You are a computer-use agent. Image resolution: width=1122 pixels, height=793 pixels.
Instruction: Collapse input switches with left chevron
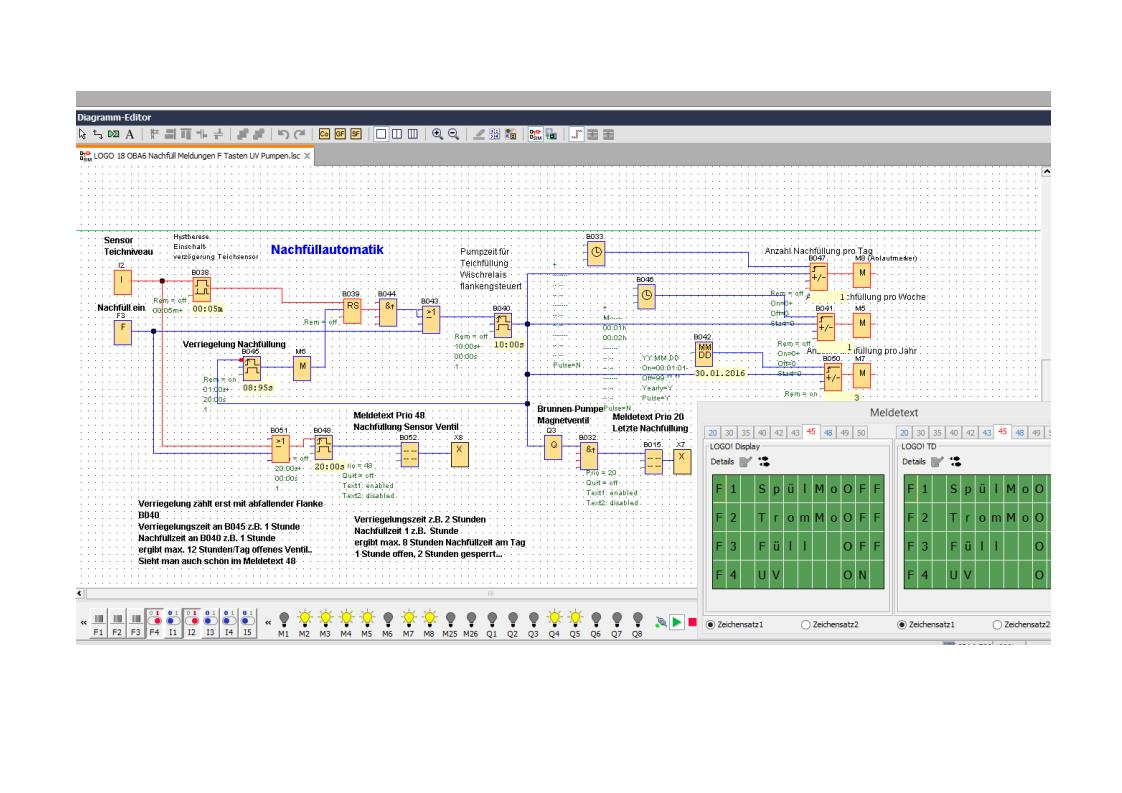click(83, 622)
